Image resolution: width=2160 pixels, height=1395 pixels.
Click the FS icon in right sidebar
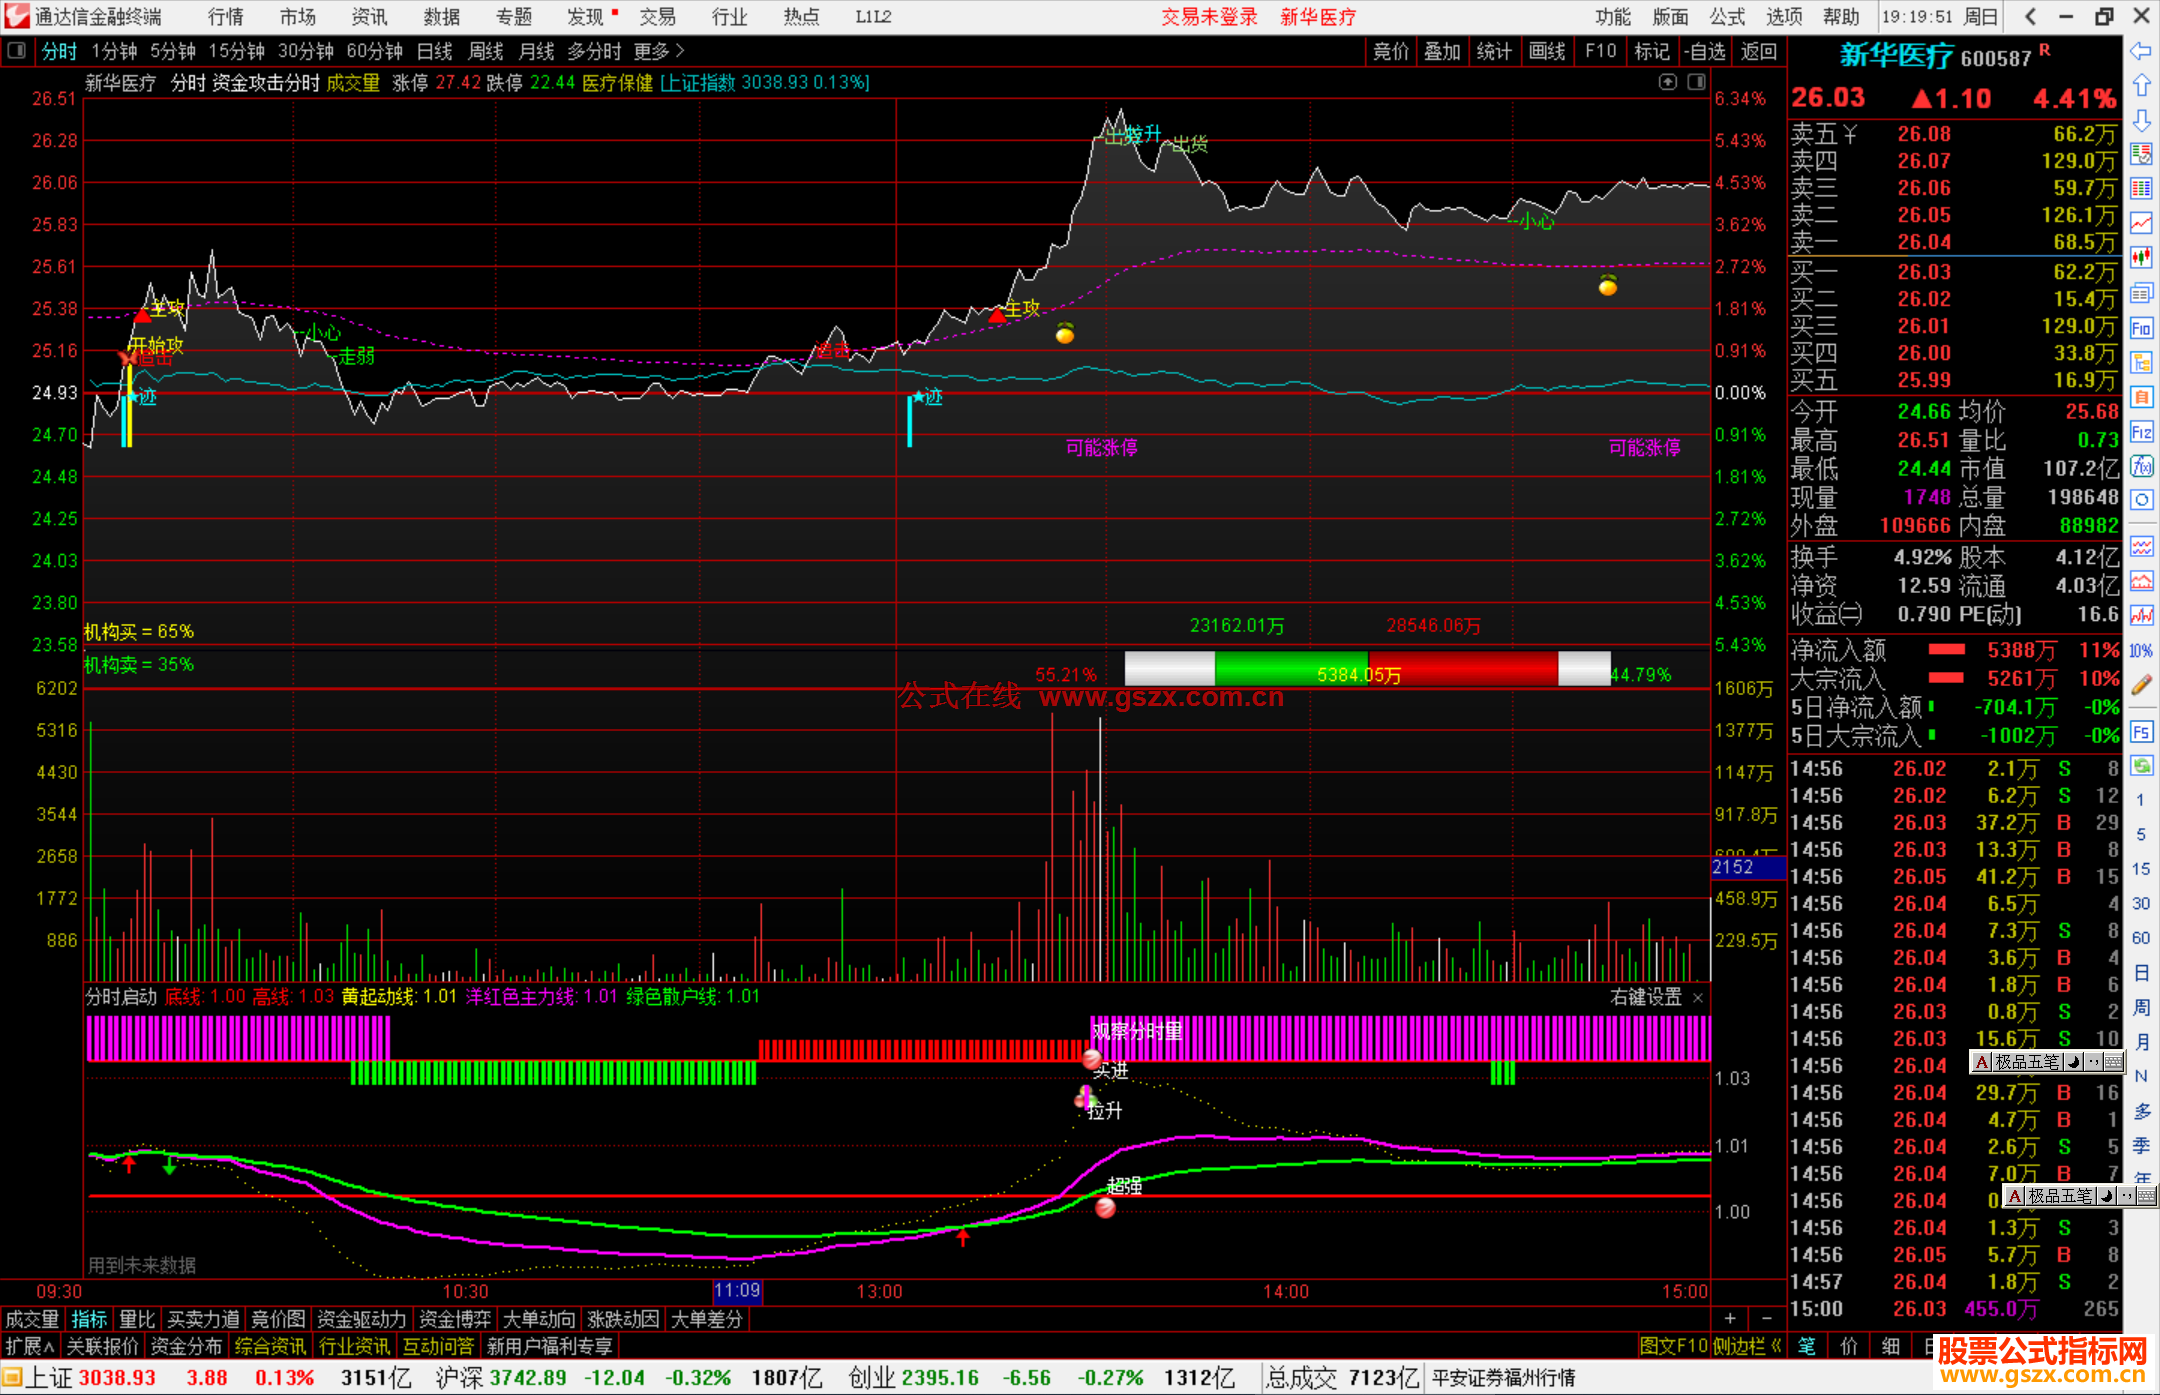[x=2141, y=732]
